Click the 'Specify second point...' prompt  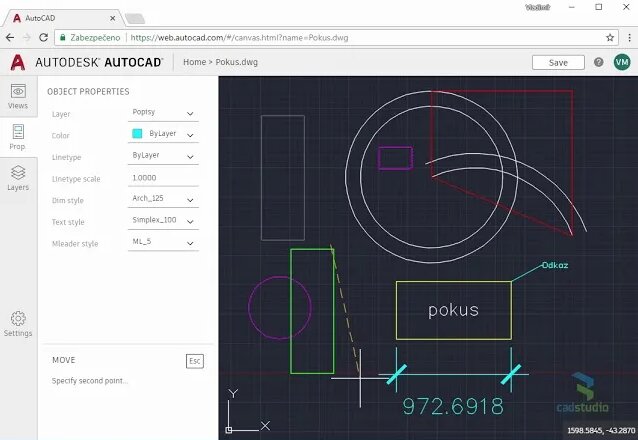[90, 381]
